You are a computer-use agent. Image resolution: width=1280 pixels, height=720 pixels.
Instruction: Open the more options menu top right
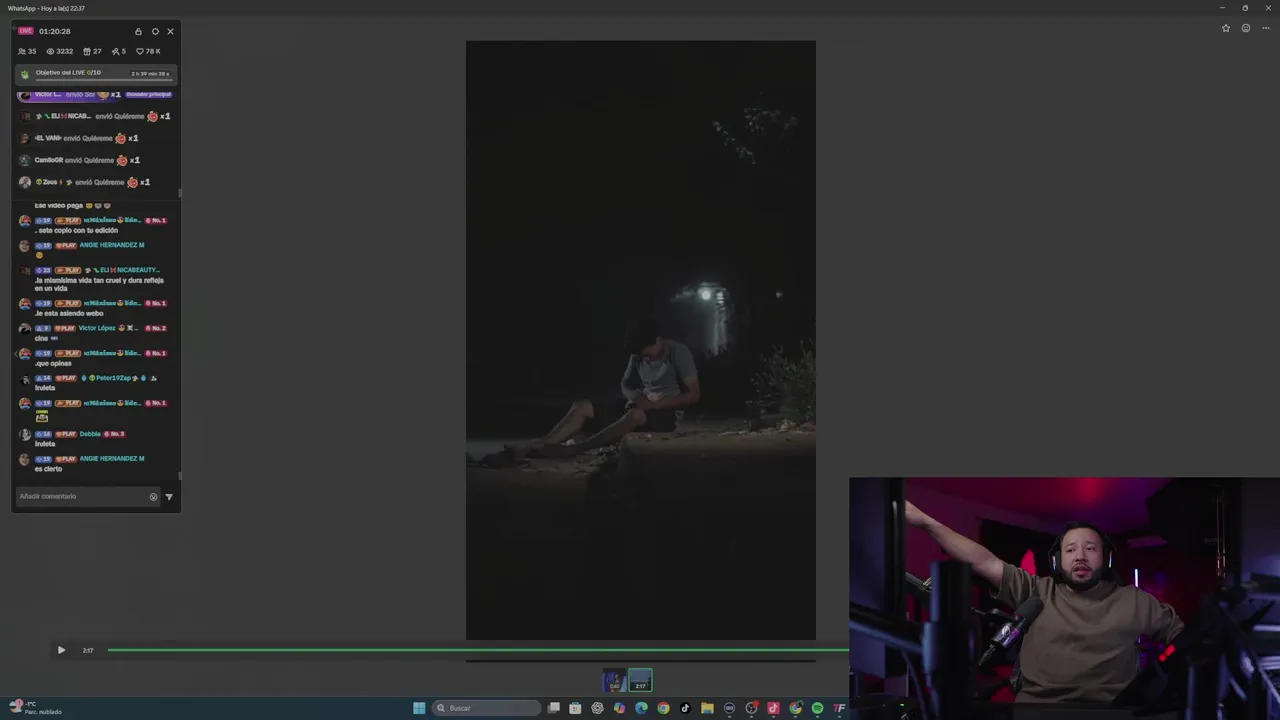[1266, 28]
